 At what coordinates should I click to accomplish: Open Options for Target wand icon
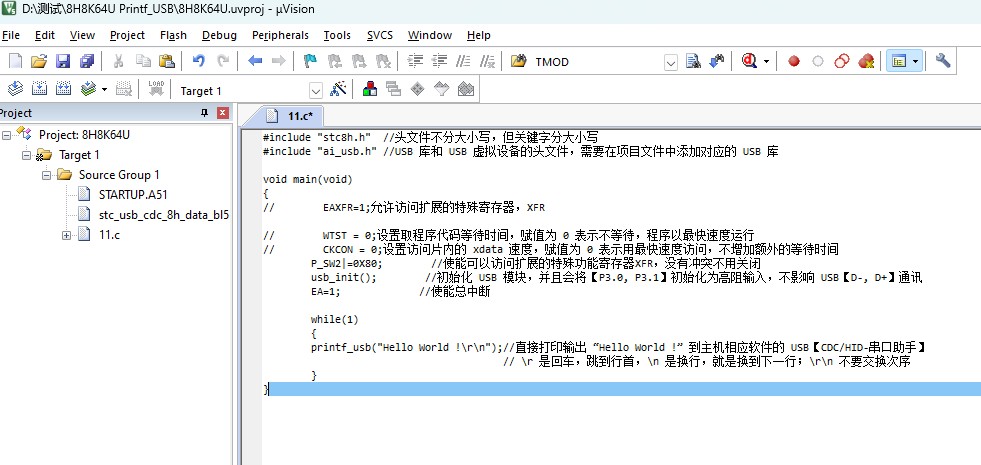pyautogui.click(x=338, y=89)
